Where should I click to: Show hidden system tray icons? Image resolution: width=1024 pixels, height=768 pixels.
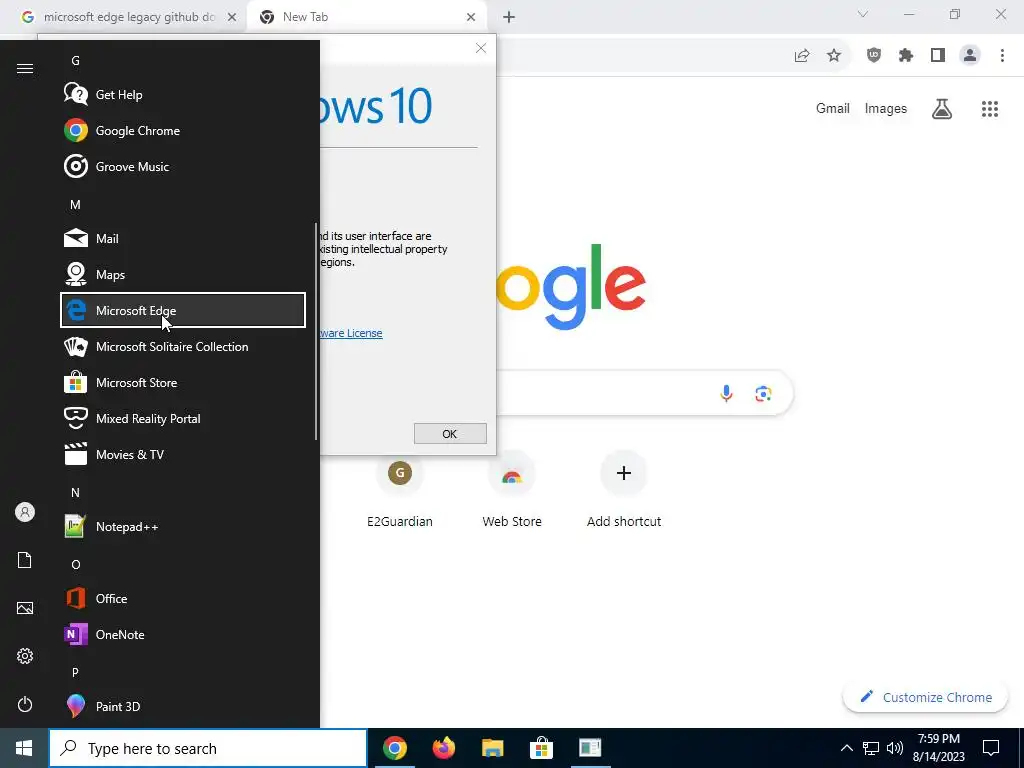[x=846, y=748]
